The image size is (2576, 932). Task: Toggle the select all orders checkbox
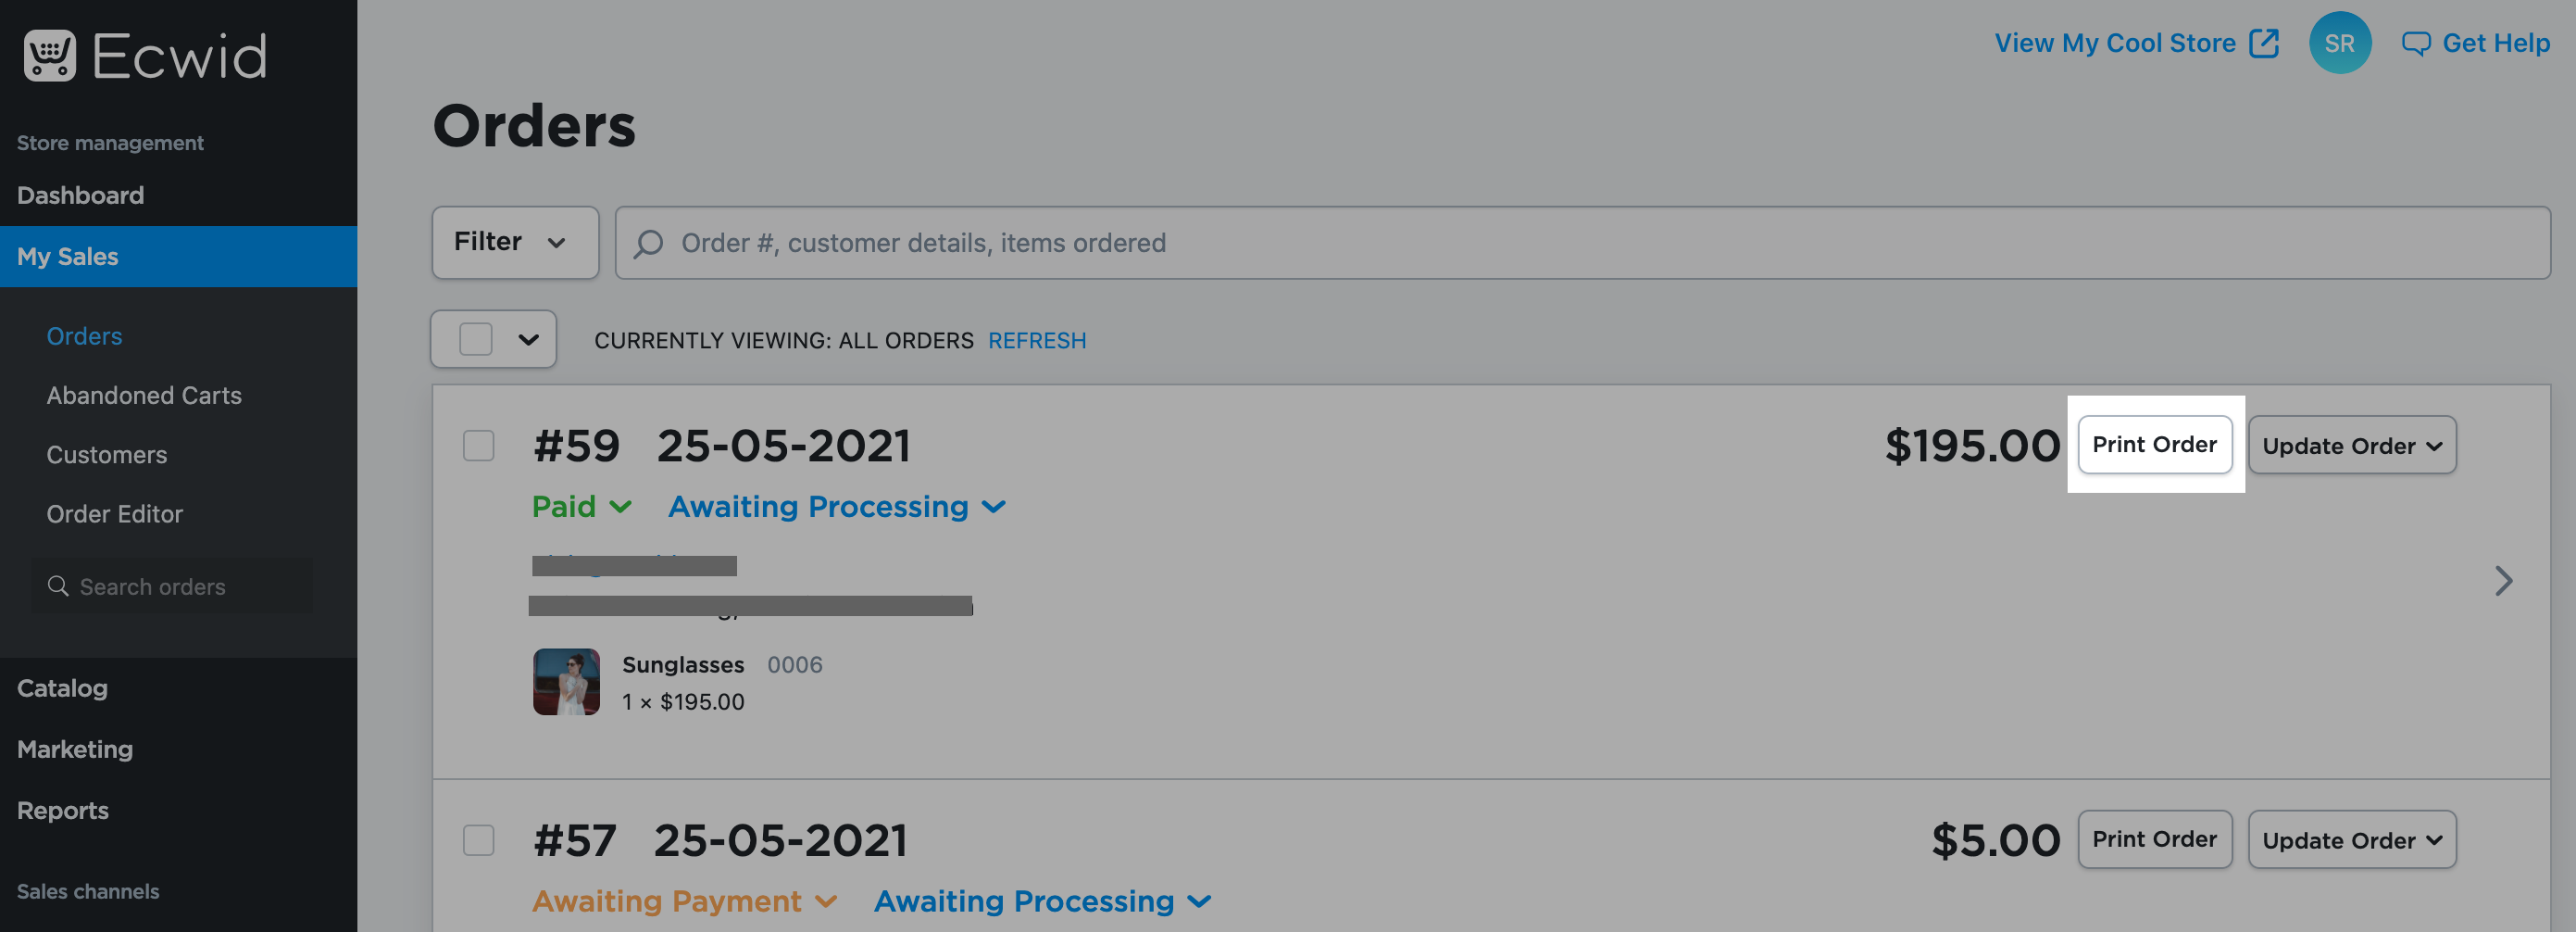point(475,339)
